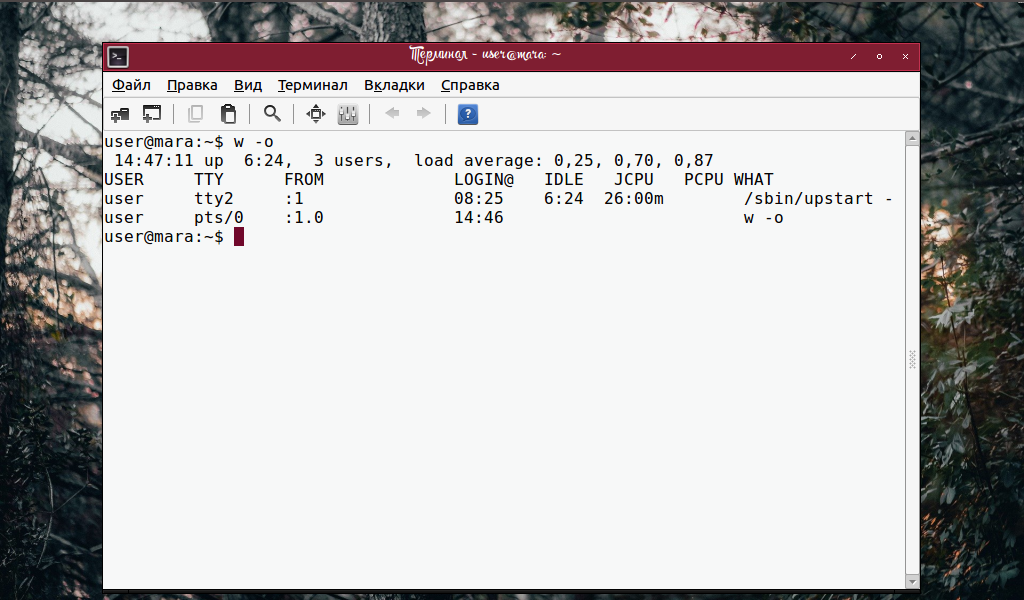The width and height of the screenshot is (1024, 600).
Task: Open the Правка menu
Action: coord(192,85)
